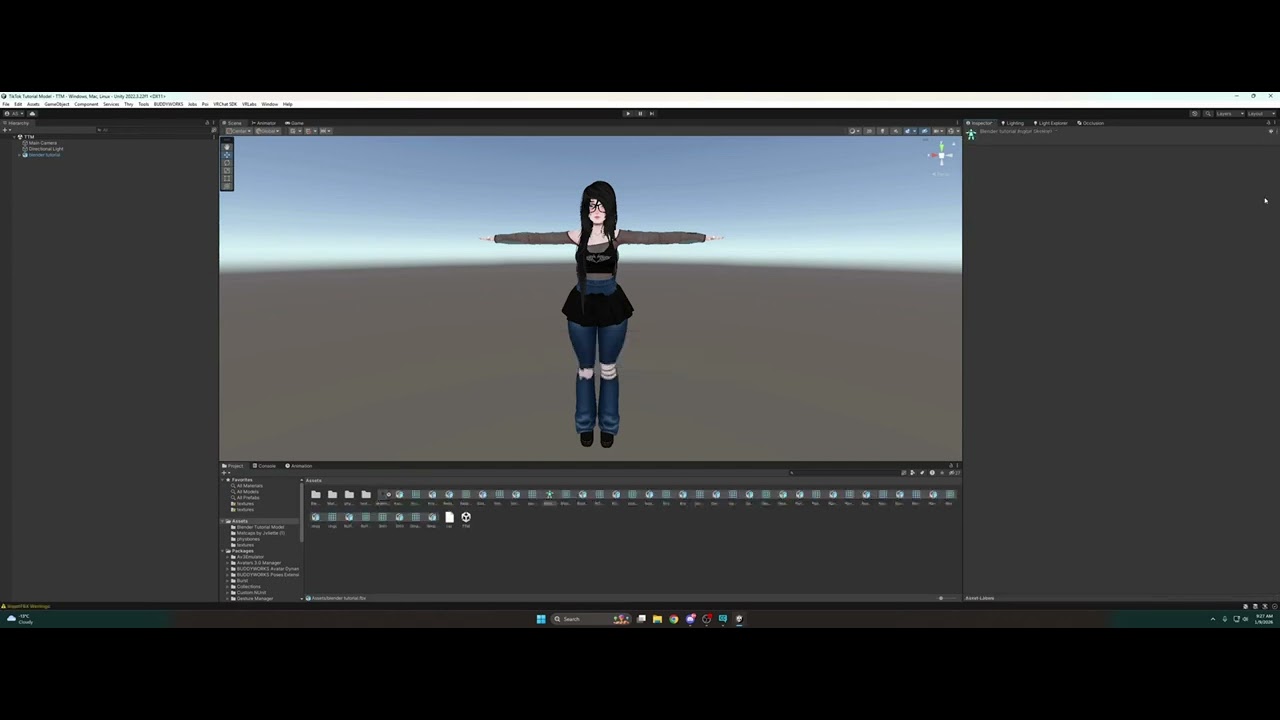Switch to the Light Explorer tab
Image resolution: width=1280 pixels, height=720 pixels.
(1050, 123)
